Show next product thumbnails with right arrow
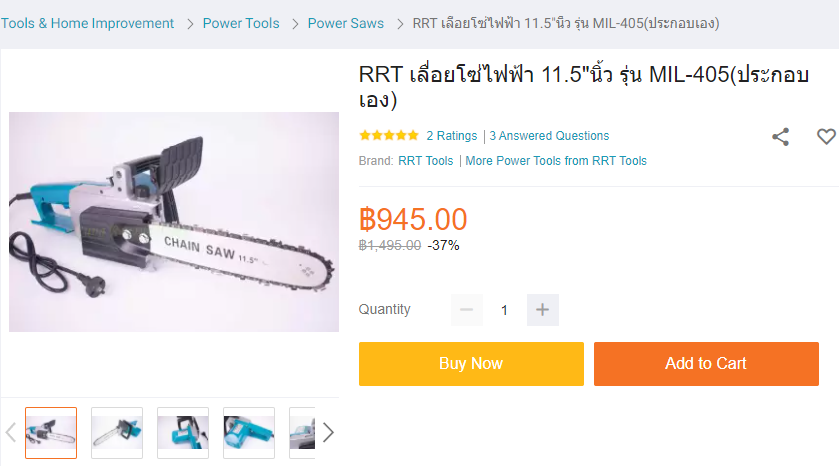This screenshot has height=466, width=839. tap(328, 432)
